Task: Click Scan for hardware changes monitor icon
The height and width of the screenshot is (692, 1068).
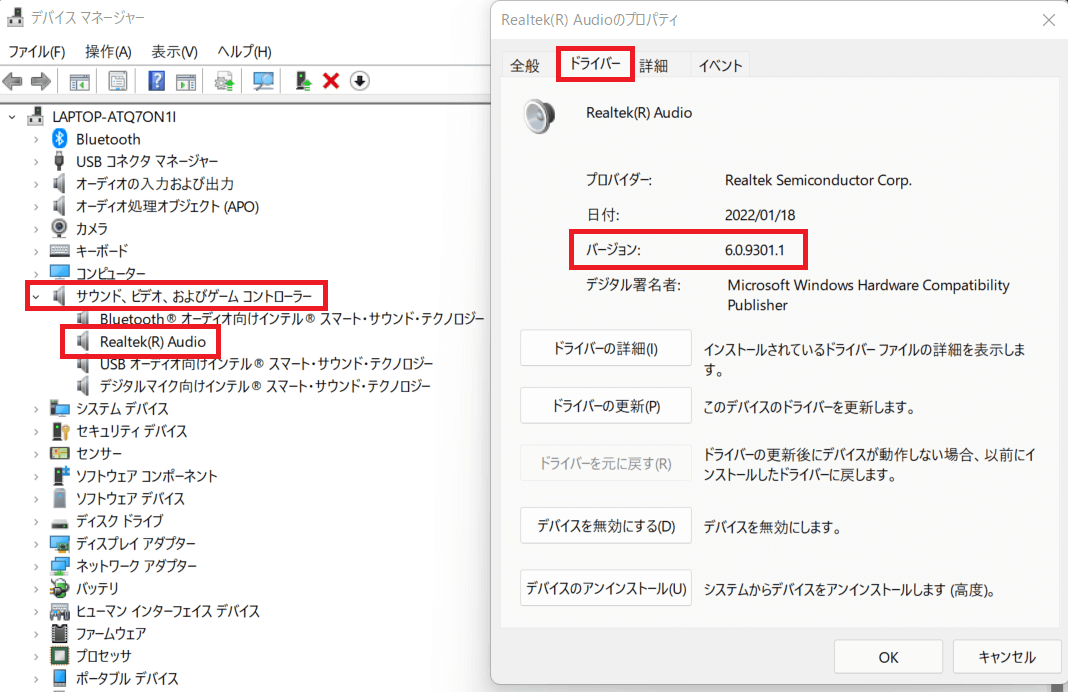Action: click(263, 82)
